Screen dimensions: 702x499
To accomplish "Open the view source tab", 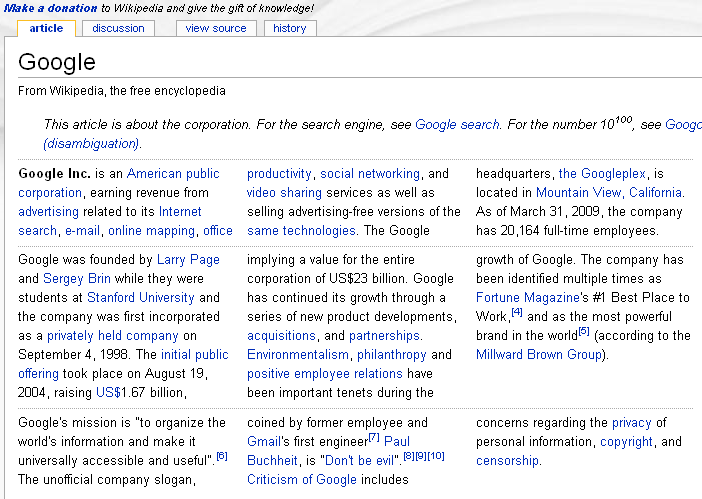I will 216,28.
